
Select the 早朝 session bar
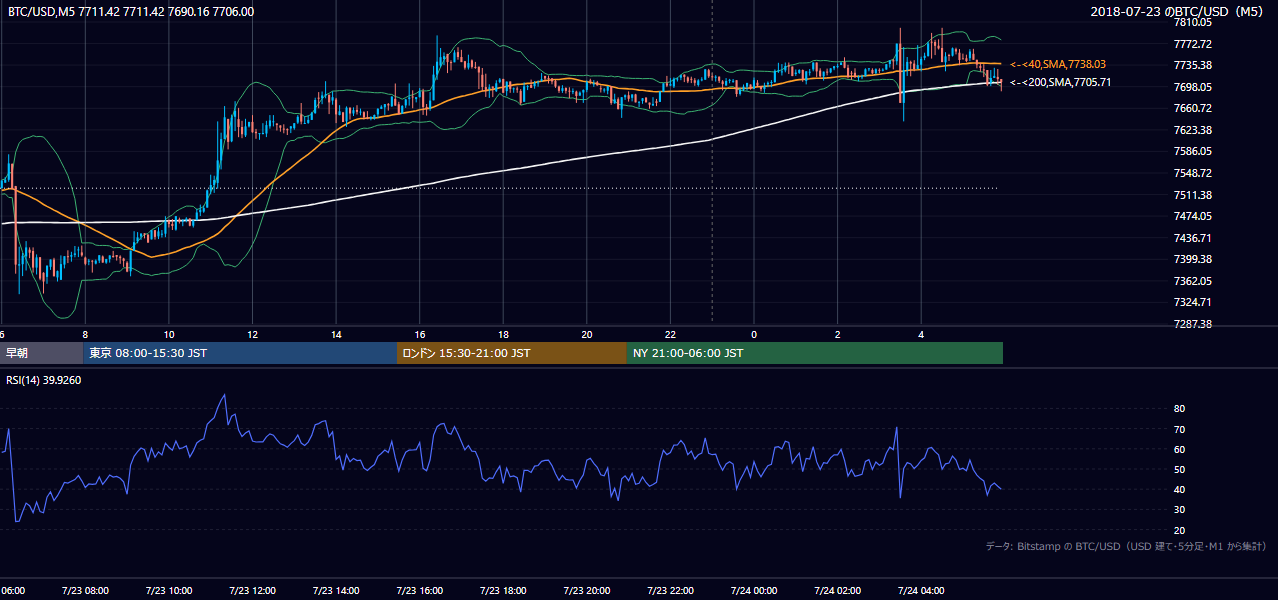(41, 353)
